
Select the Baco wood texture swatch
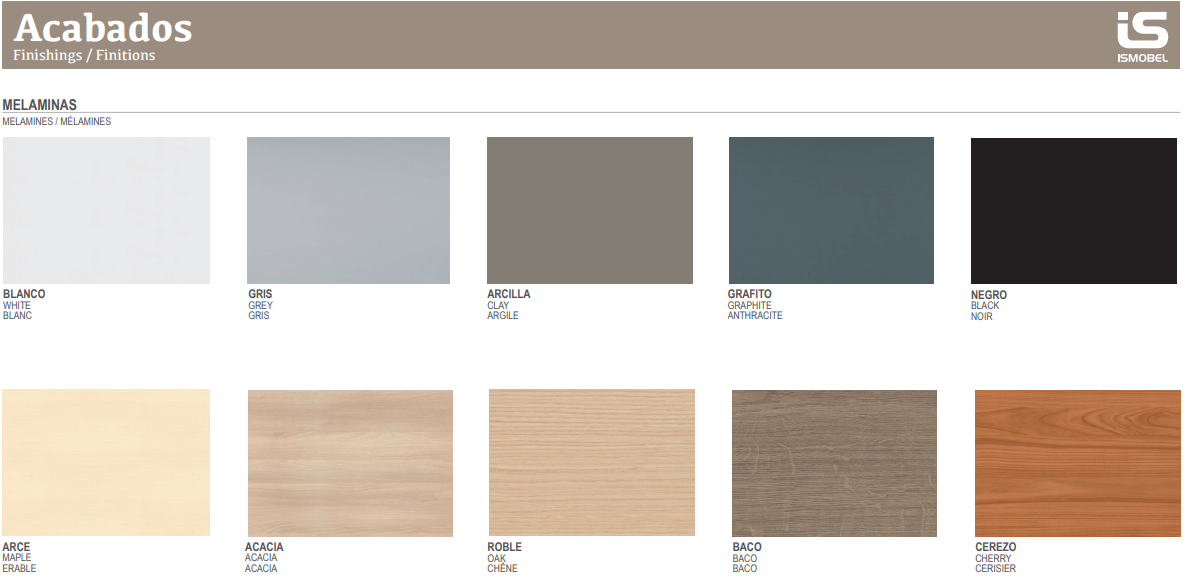tap(834, 463)
